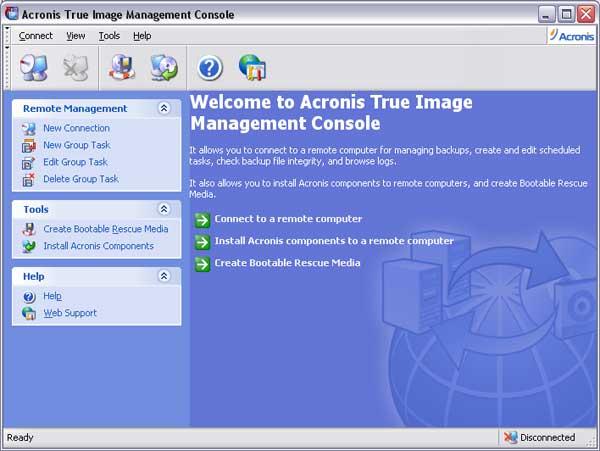Open the Help link in Help panel

[52, 296]
